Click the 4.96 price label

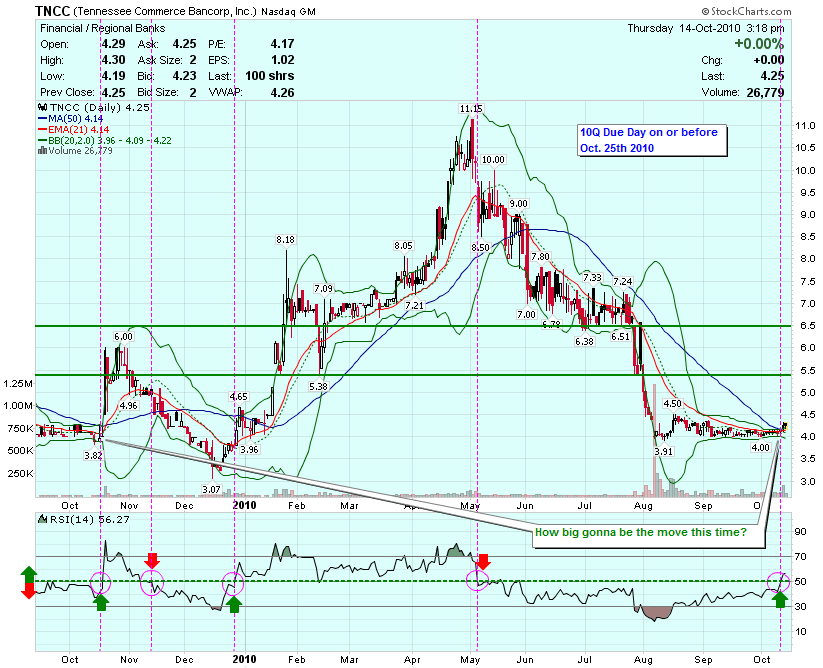click(x=129, y=405)
